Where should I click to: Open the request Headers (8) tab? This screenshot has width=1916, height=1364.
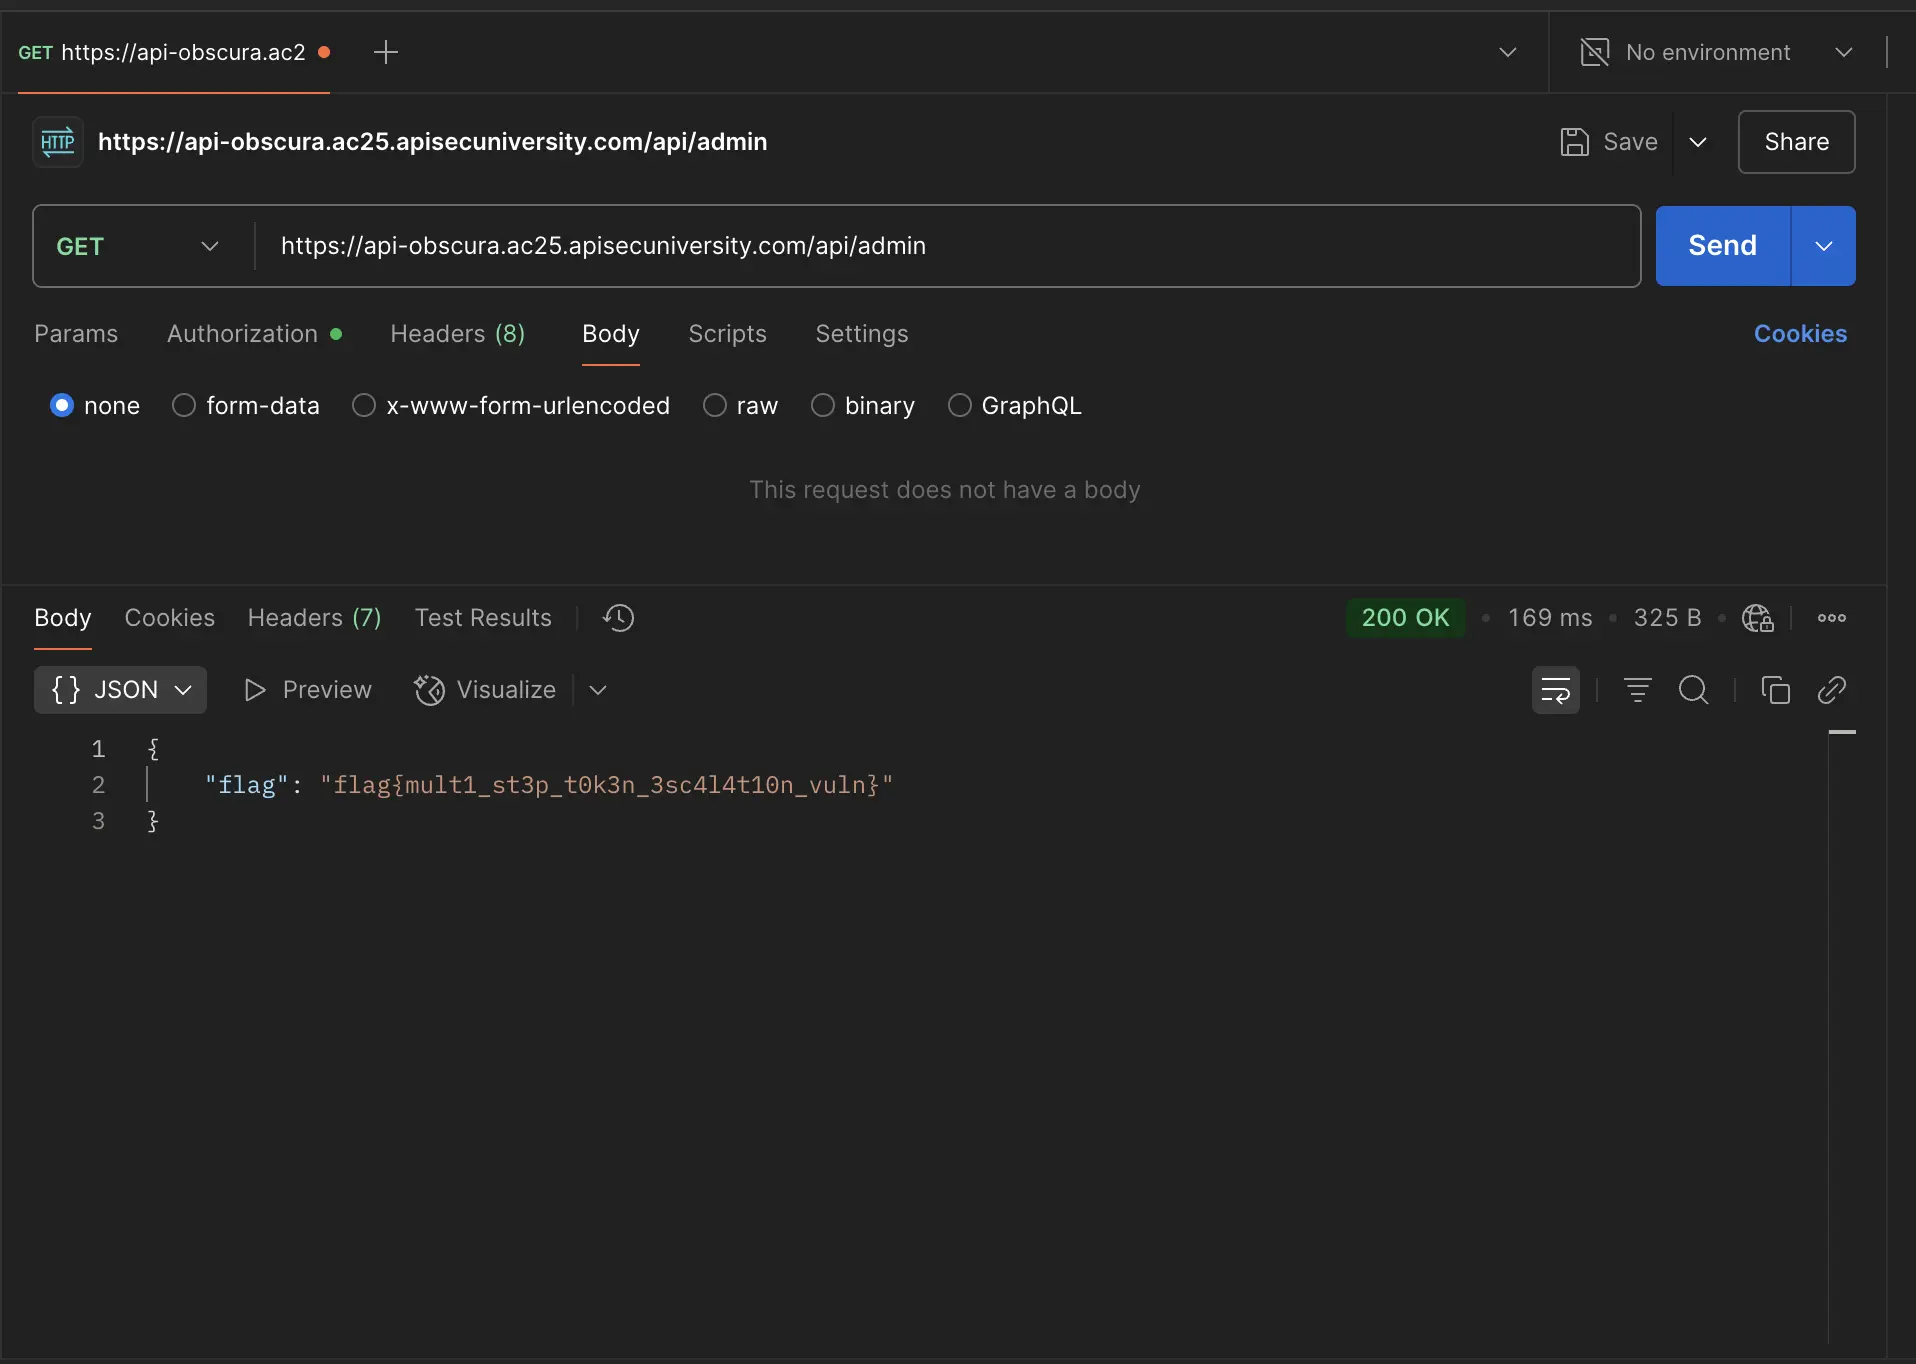point(457,334)
